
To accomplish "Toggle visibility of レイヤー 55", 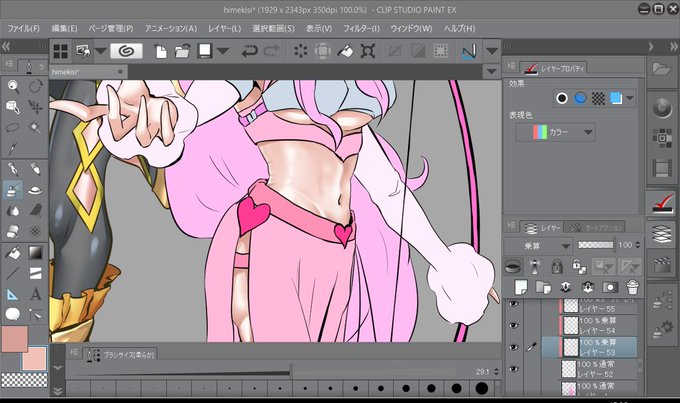I will (513, 305).
